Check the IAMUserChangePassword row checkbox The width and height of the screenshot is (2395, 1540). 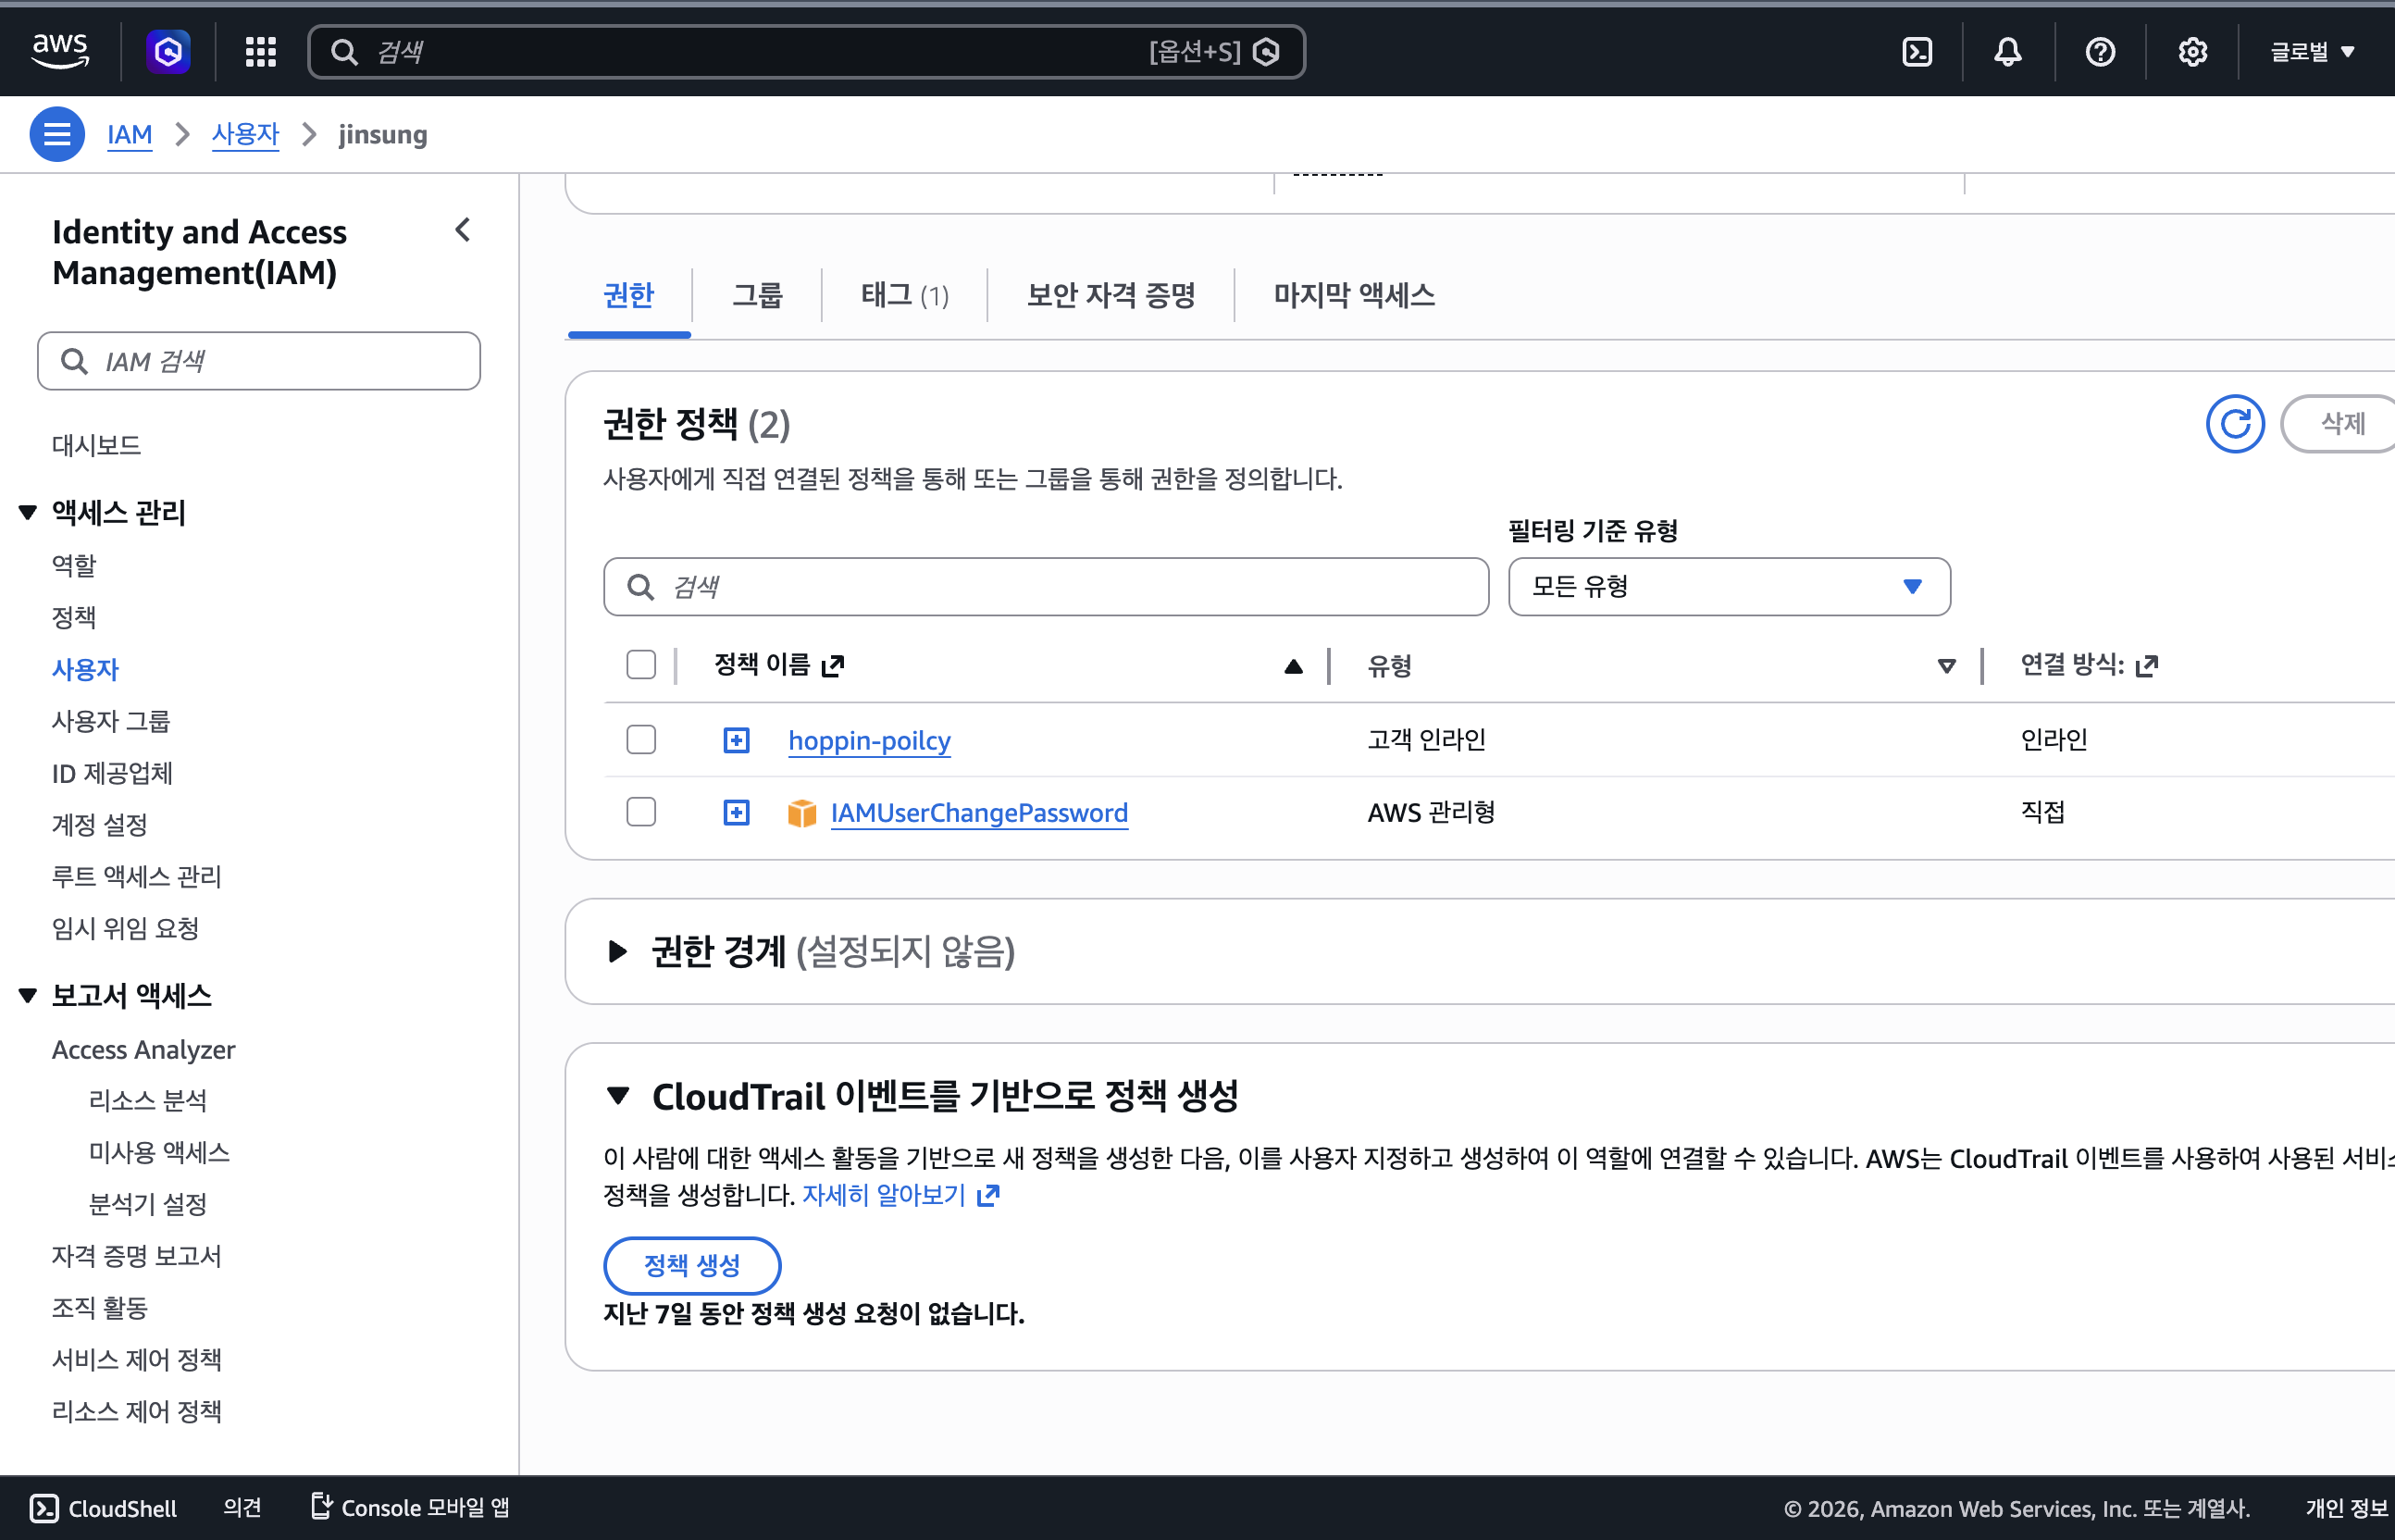coord(641,812)
